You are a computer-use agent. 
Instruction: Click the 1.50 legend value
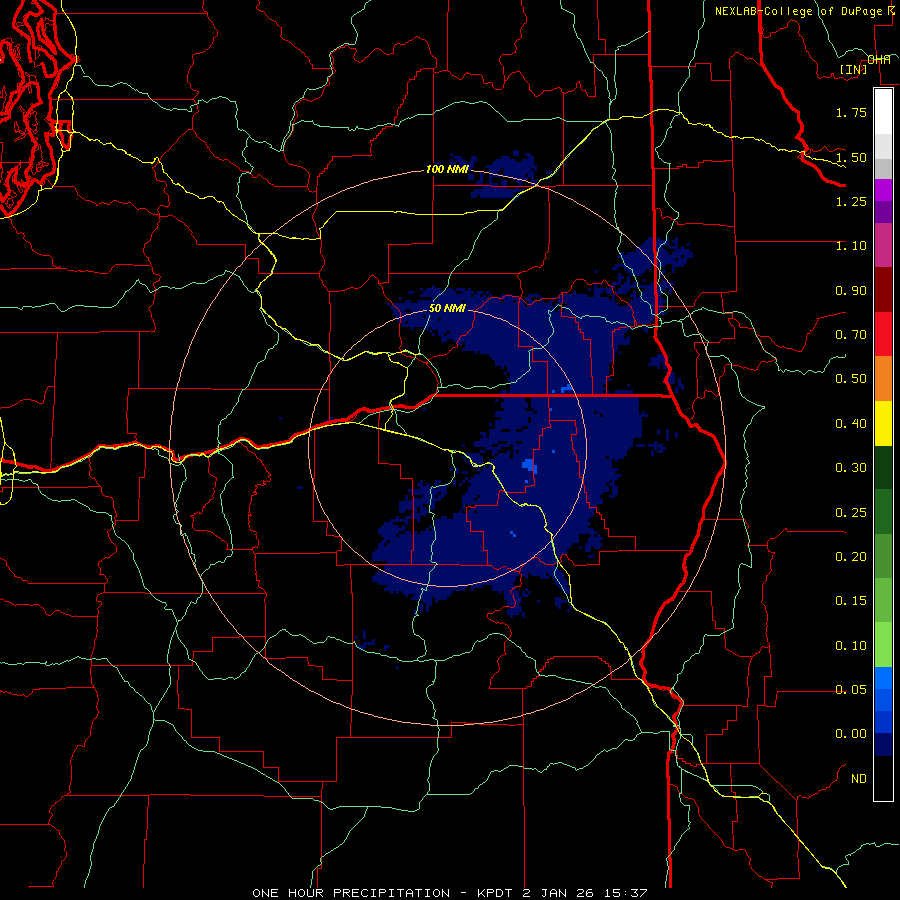pyautogui.click(x=851, y=157)
